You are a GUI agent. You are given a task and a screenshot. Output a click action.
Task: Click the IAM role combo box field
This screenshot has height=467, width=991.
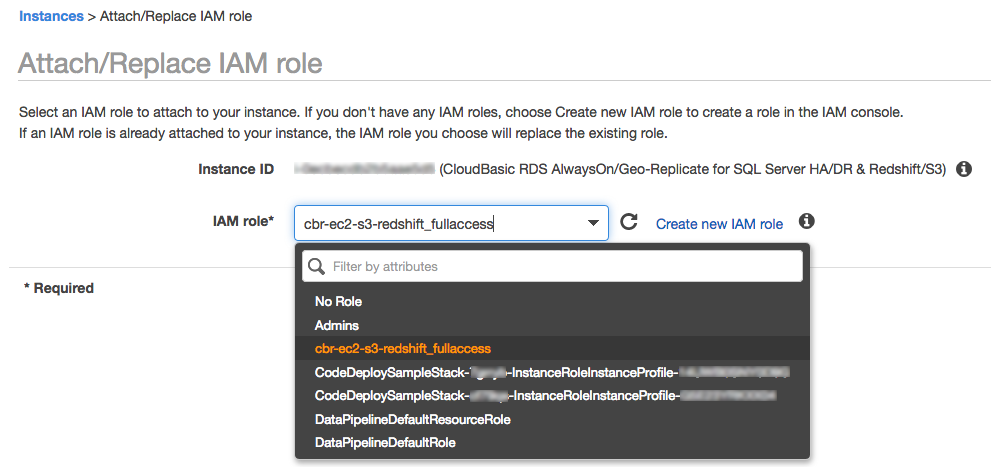[x=451, y=223]
